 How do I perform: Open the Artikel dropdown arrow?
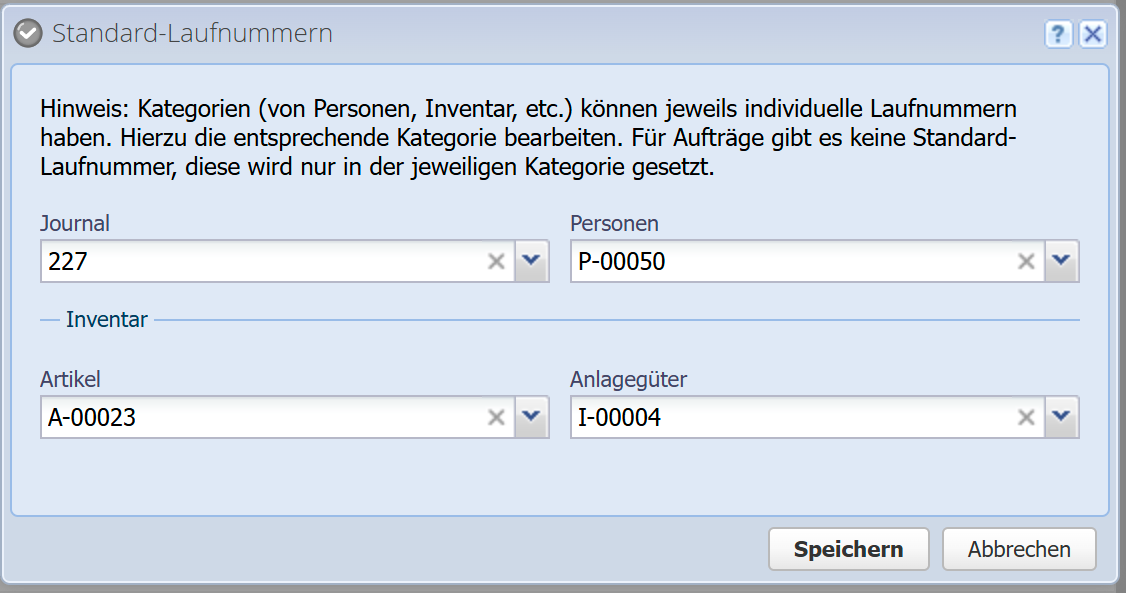point(532,418)
